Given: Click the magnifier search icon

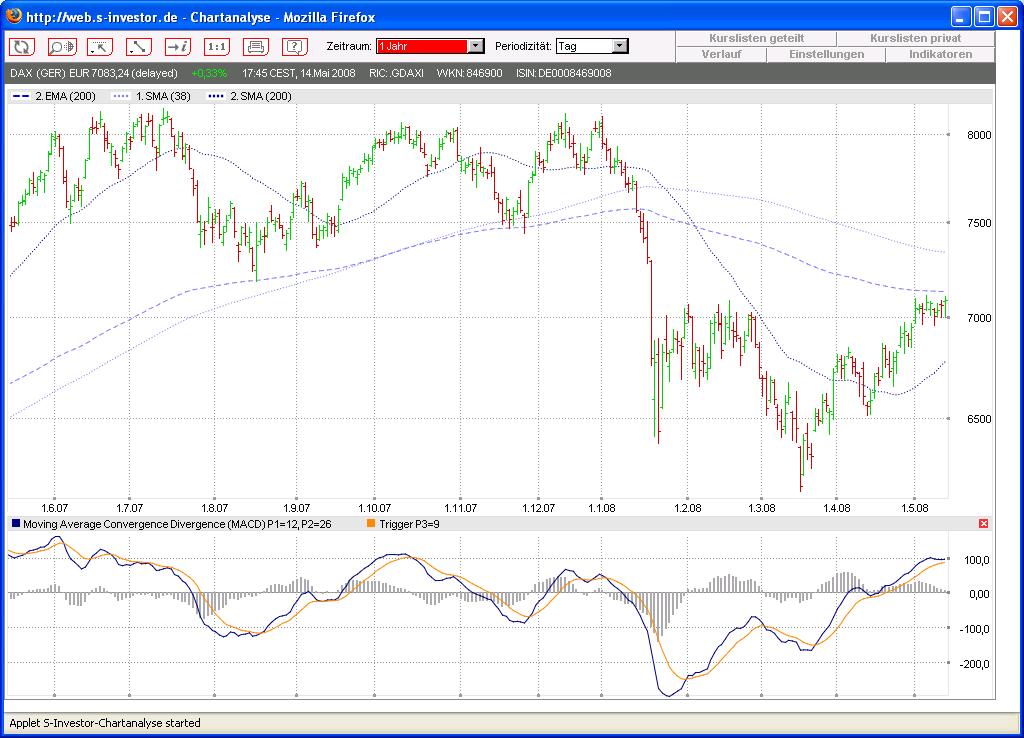Looking at the screenshot, I should pos(62,46).
